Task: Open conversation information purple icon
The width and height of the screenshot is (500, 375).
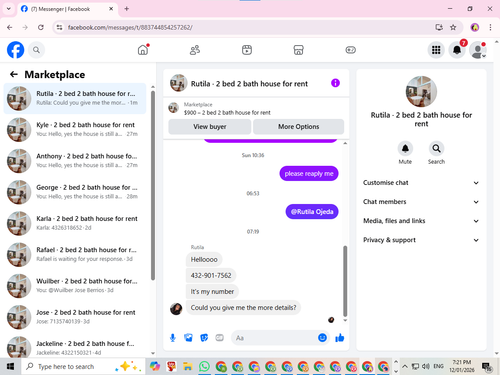Action: pyautogui.click(x=335, y=83)
